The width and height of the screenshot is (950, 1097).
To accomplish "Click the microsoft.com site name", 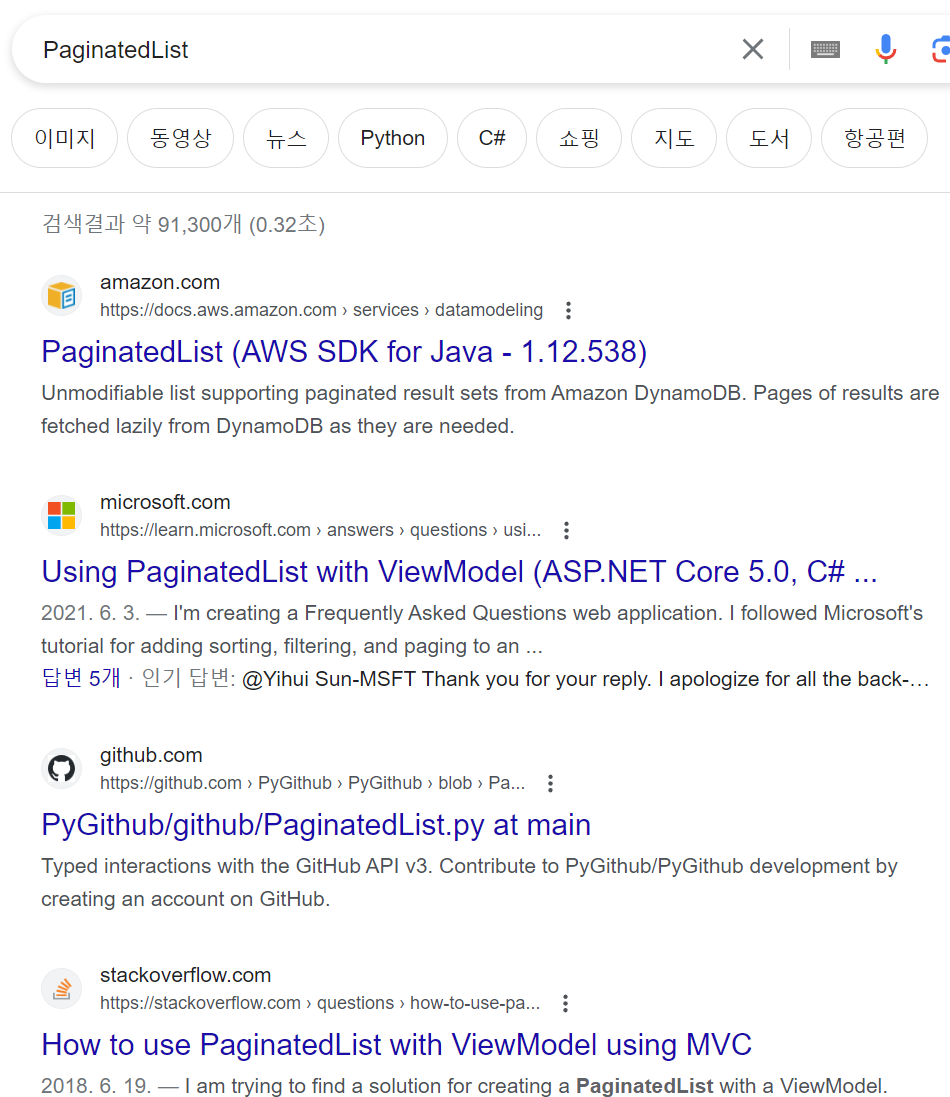I will point(165,502).
